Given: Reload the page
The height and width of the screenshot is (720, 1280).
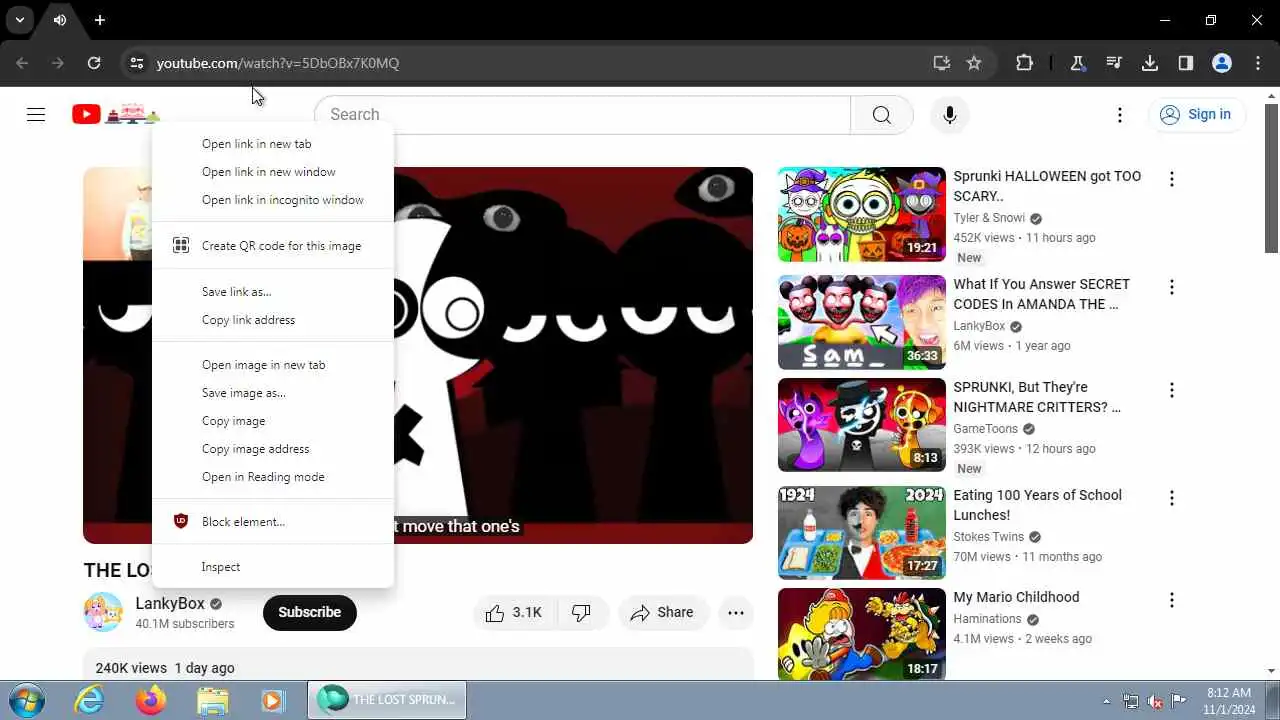Looking at the screenshot, I should coord(94,63).
